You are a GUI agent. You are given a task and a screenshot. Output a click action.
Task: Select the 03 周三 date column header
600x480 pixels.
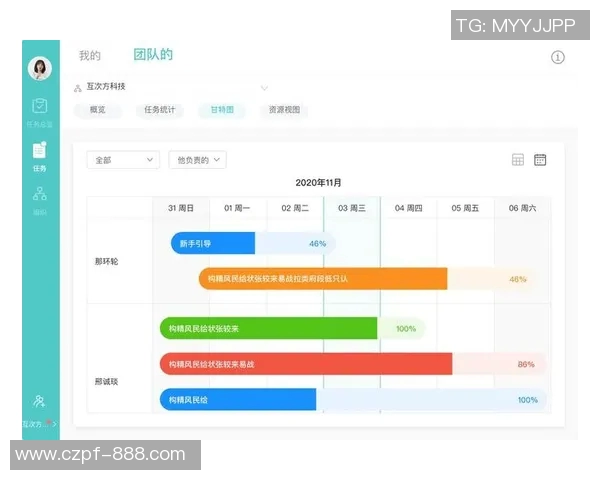[x=351, y=208]
